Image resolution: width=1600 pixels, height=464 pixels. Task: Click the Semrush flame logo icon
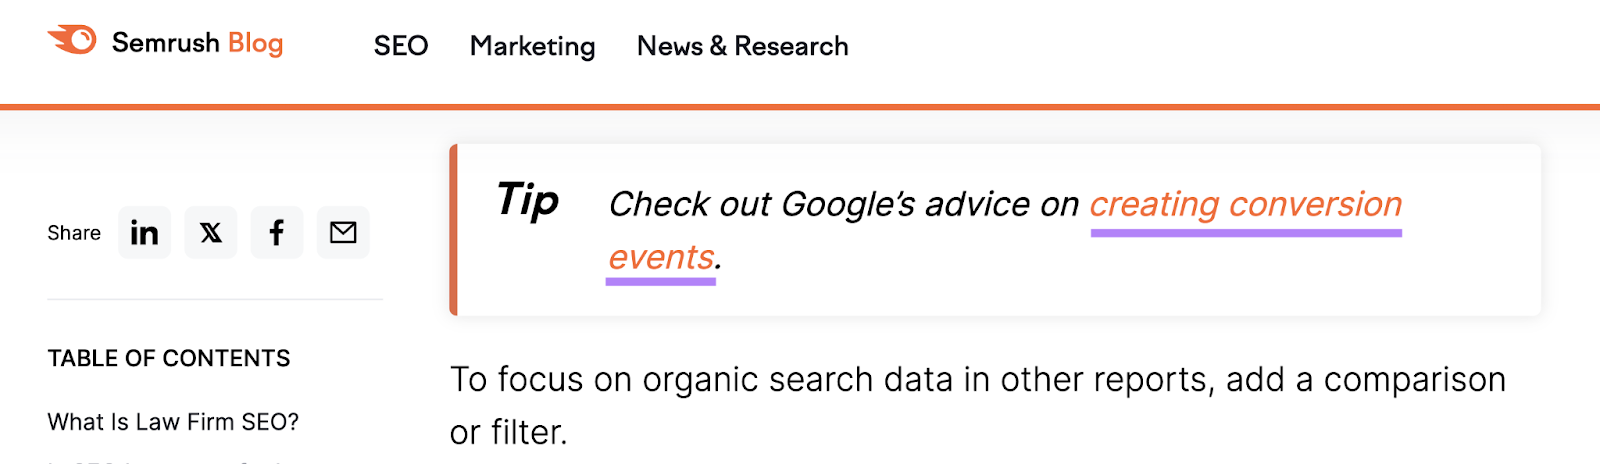(72, 41)
